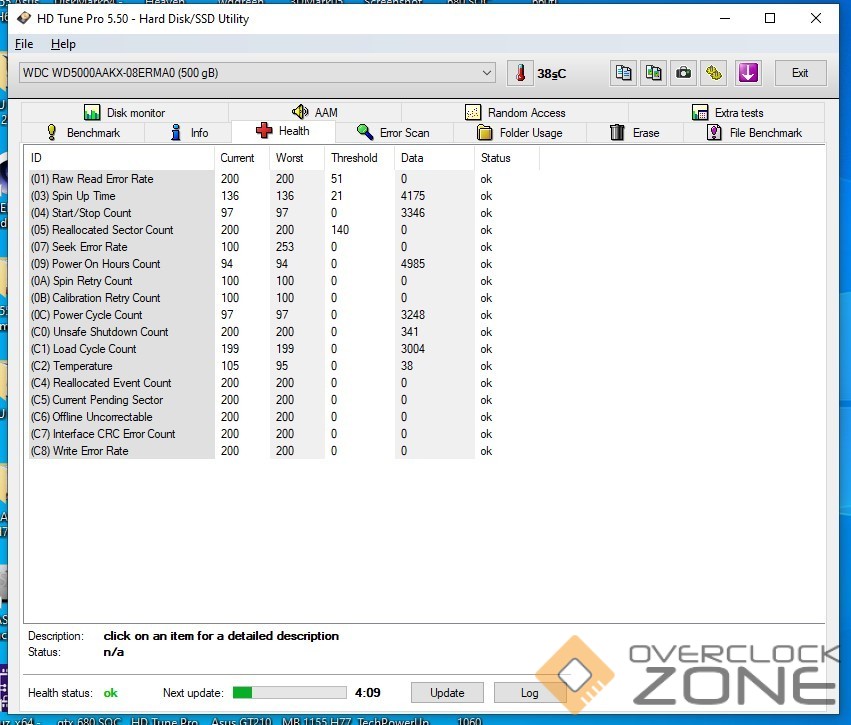Screen dimensions: 851x725
Task: Save screenshot with the camera icon
Action: [683, 73]
